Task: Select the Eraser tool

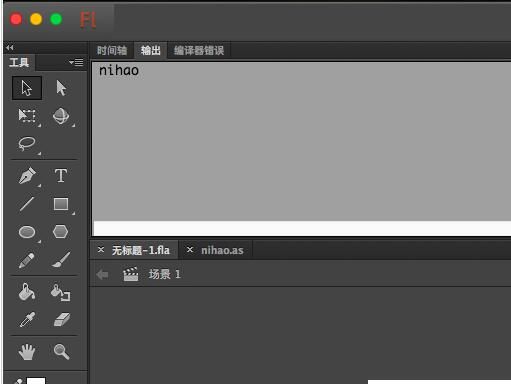Action: [x=62, y=319]
